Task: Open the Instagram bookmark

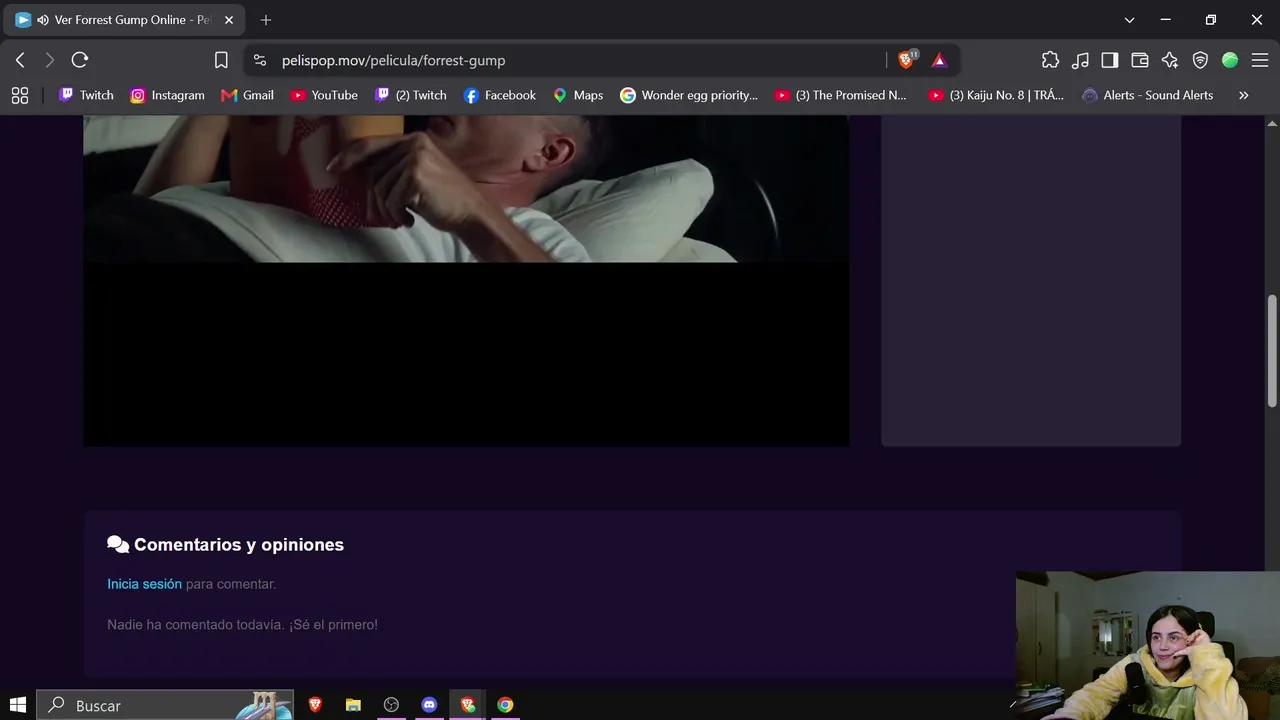Action: [167, 95]
